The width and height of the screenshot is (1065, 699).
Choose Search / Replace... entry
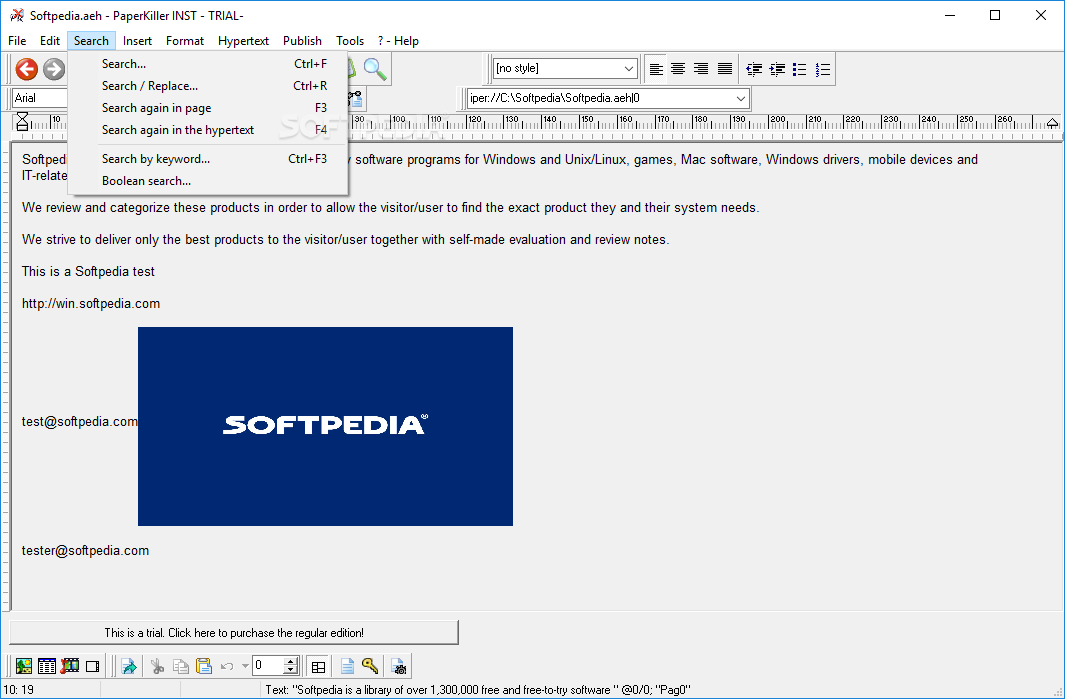[208, 86]
